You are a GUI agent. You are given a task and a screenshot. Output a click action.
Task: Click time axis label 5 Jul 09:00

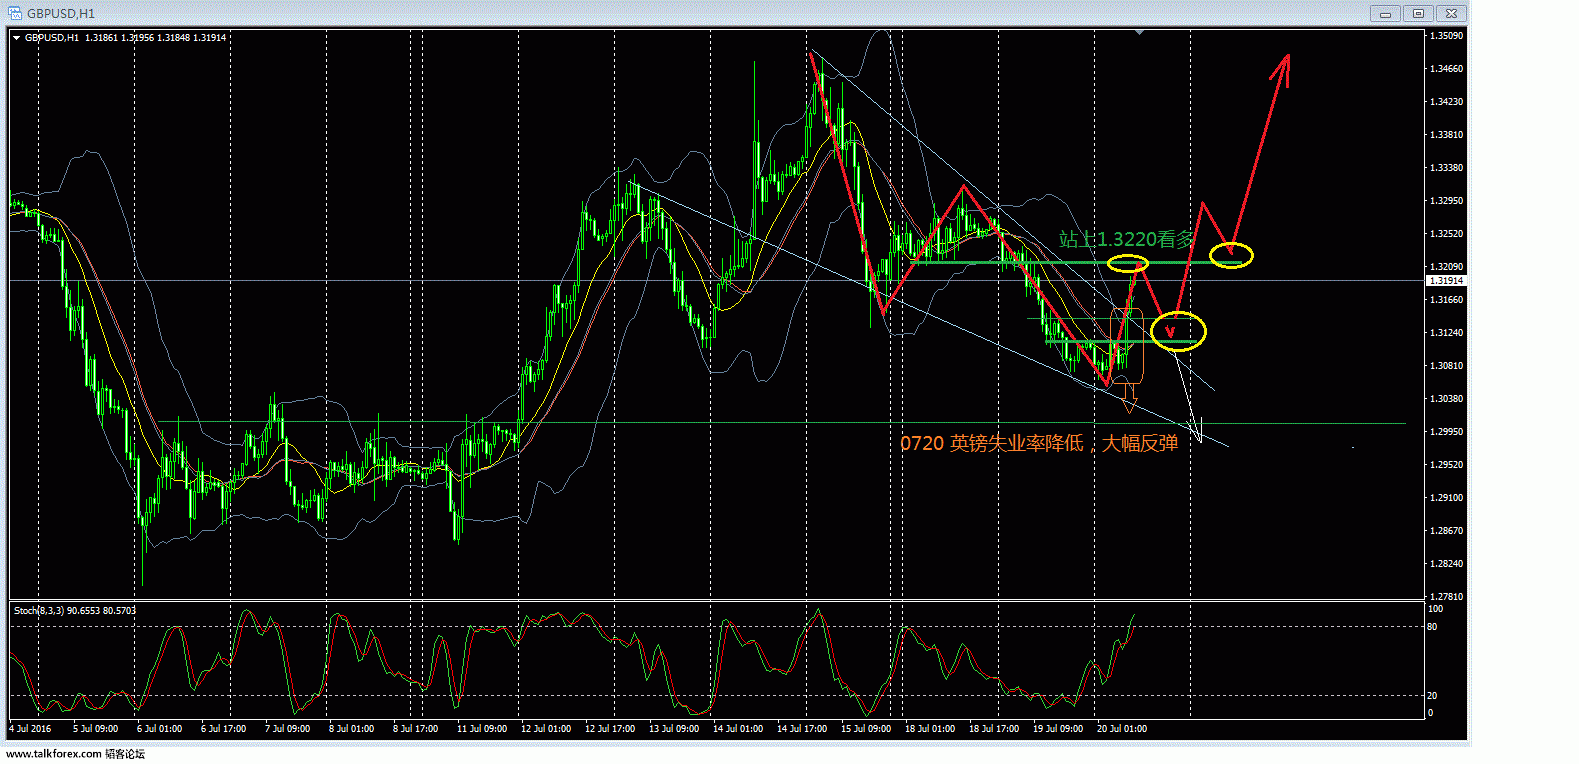click(x=95, y=729)
